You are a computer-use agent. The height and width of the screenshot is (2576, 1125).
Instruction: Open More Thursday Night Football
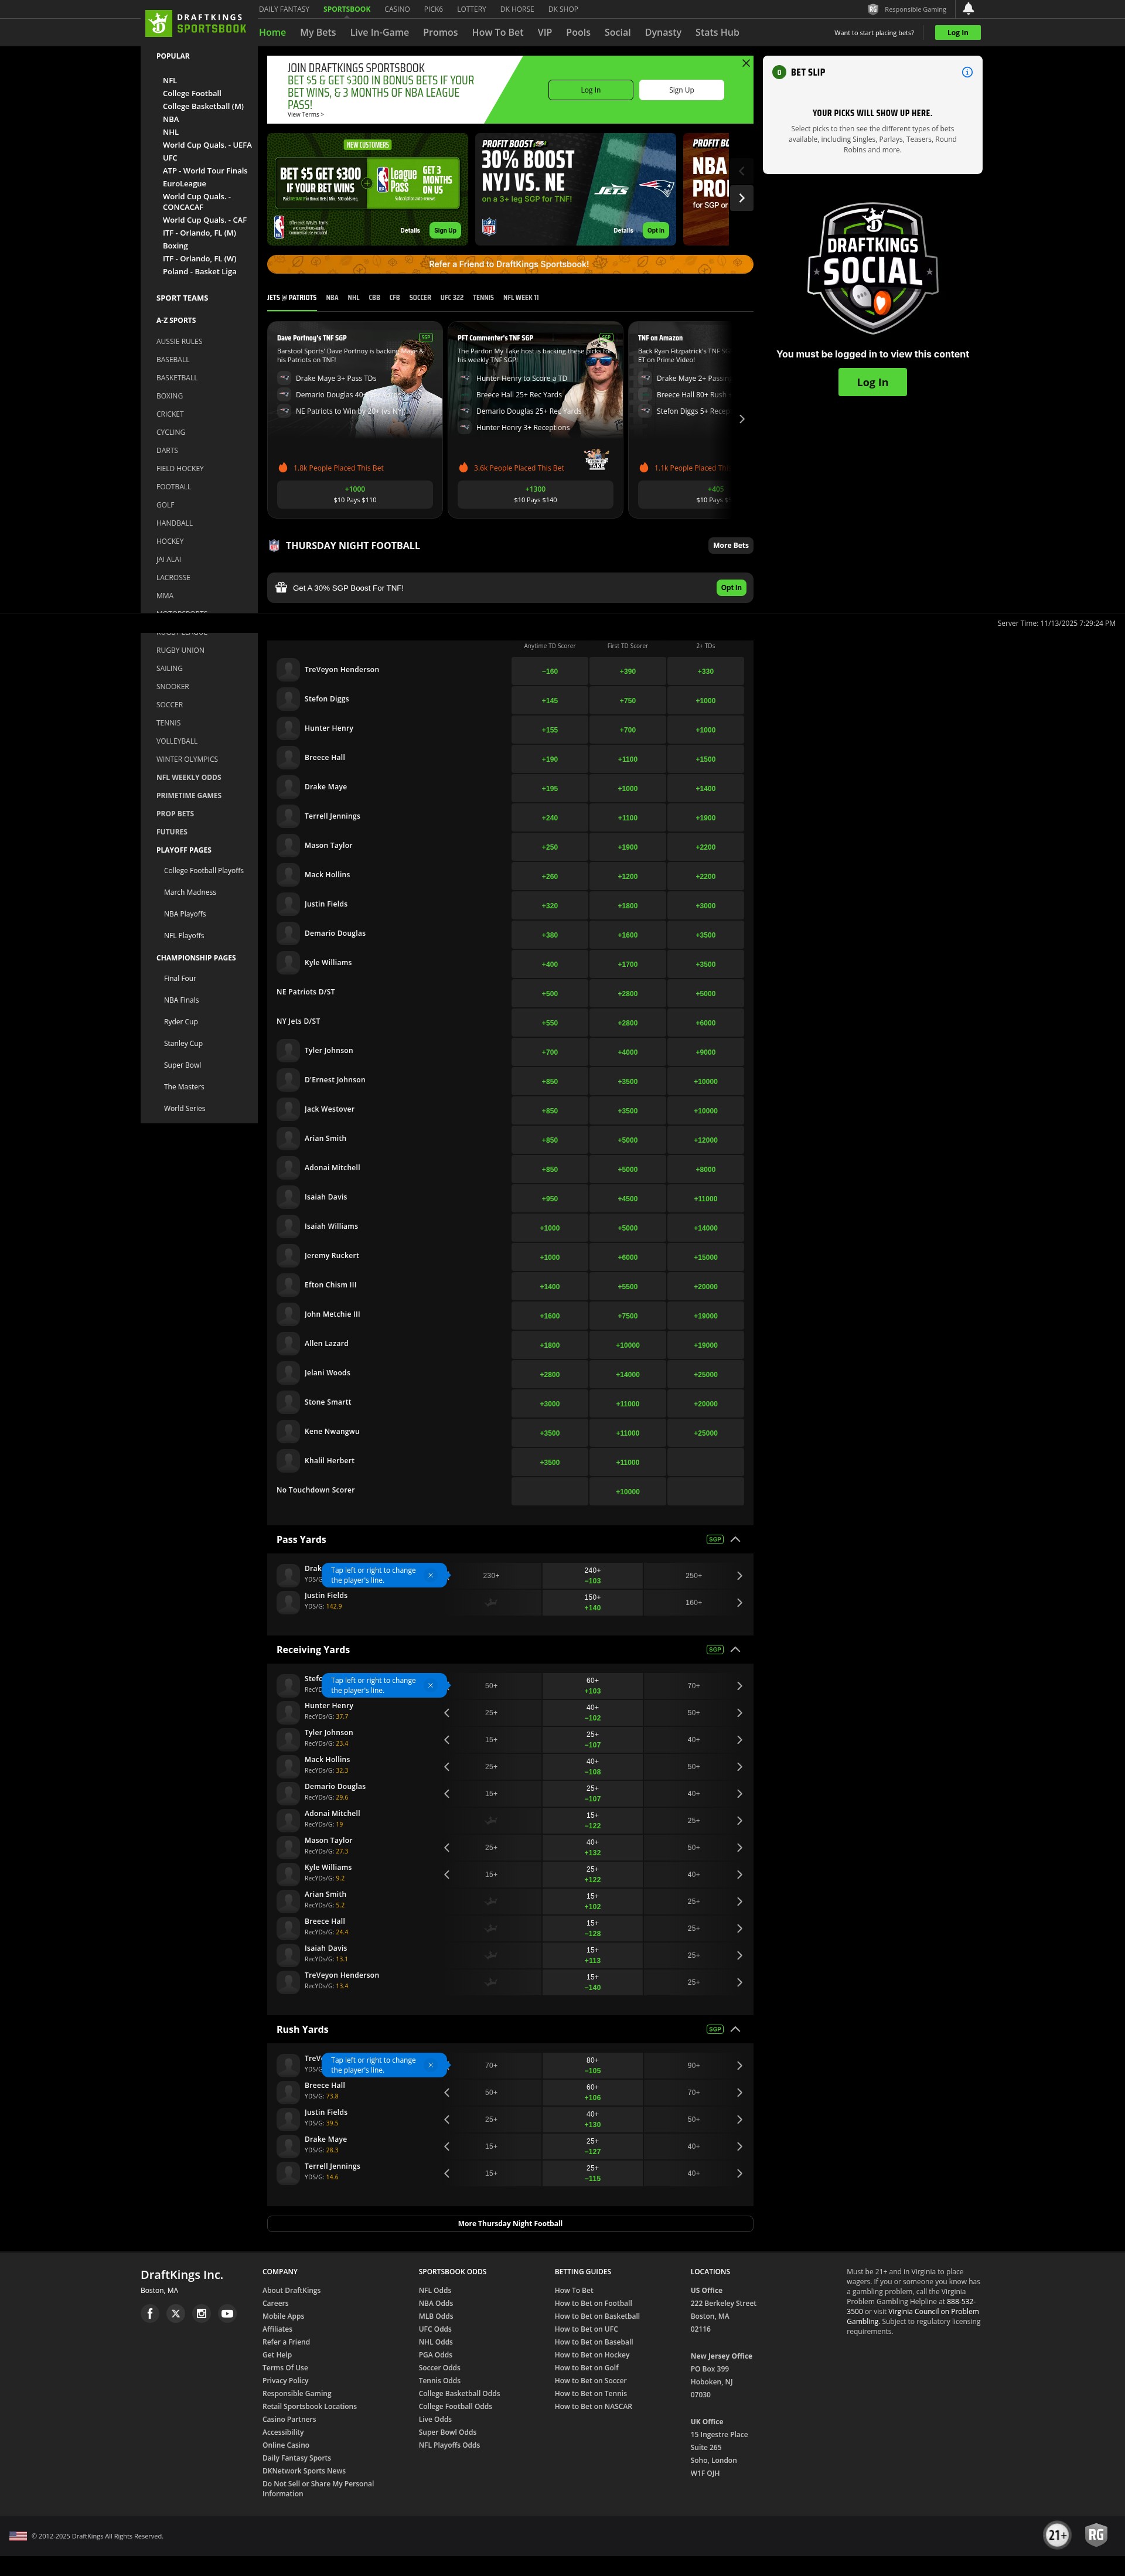(510, 2223)
